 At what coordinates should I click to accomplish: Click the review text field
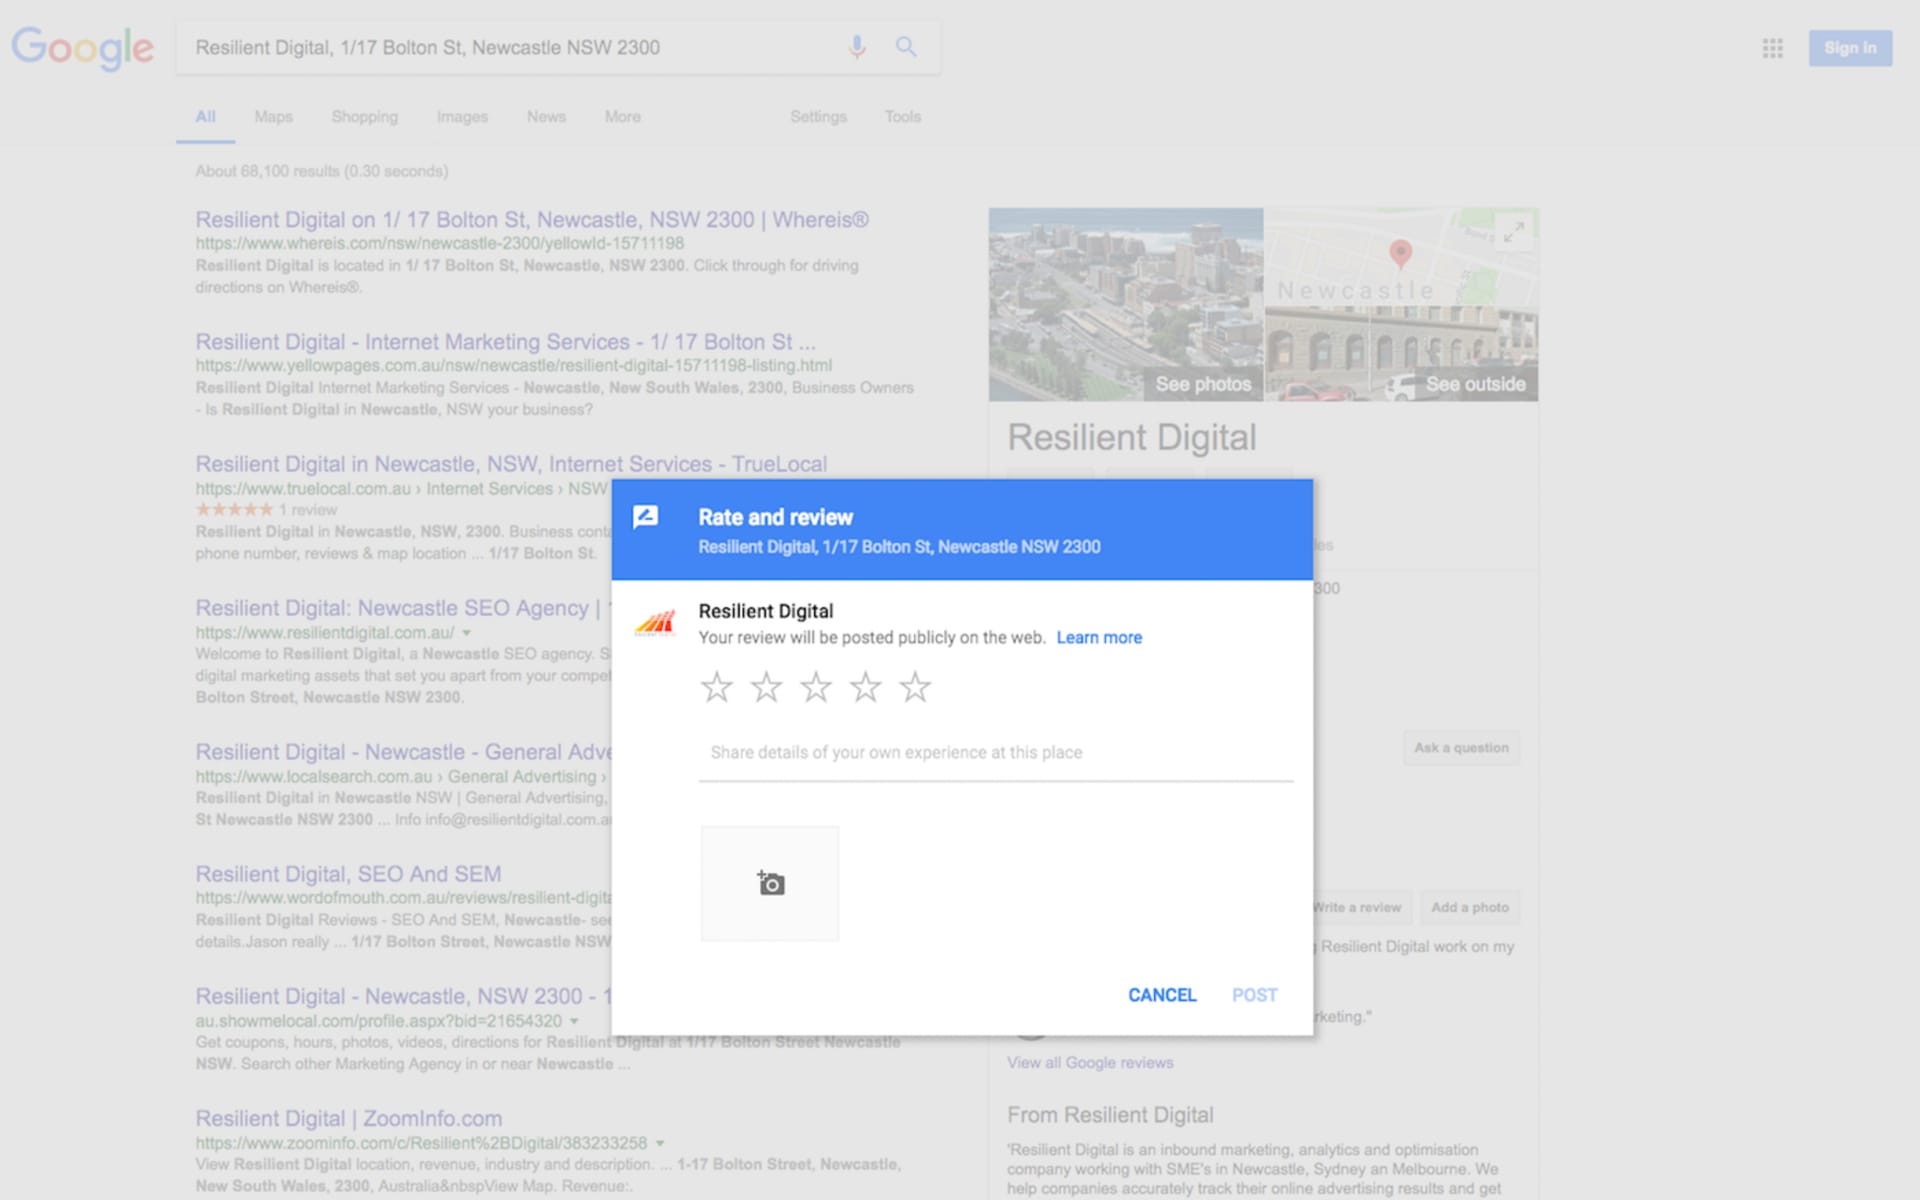point(996,753)
